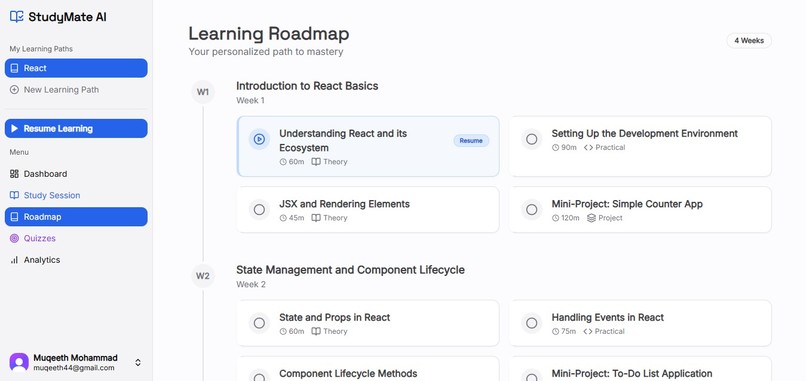Click State Management and Component Lifecycle heading
This screenshot has height=381, width=806.
(350, 270)
